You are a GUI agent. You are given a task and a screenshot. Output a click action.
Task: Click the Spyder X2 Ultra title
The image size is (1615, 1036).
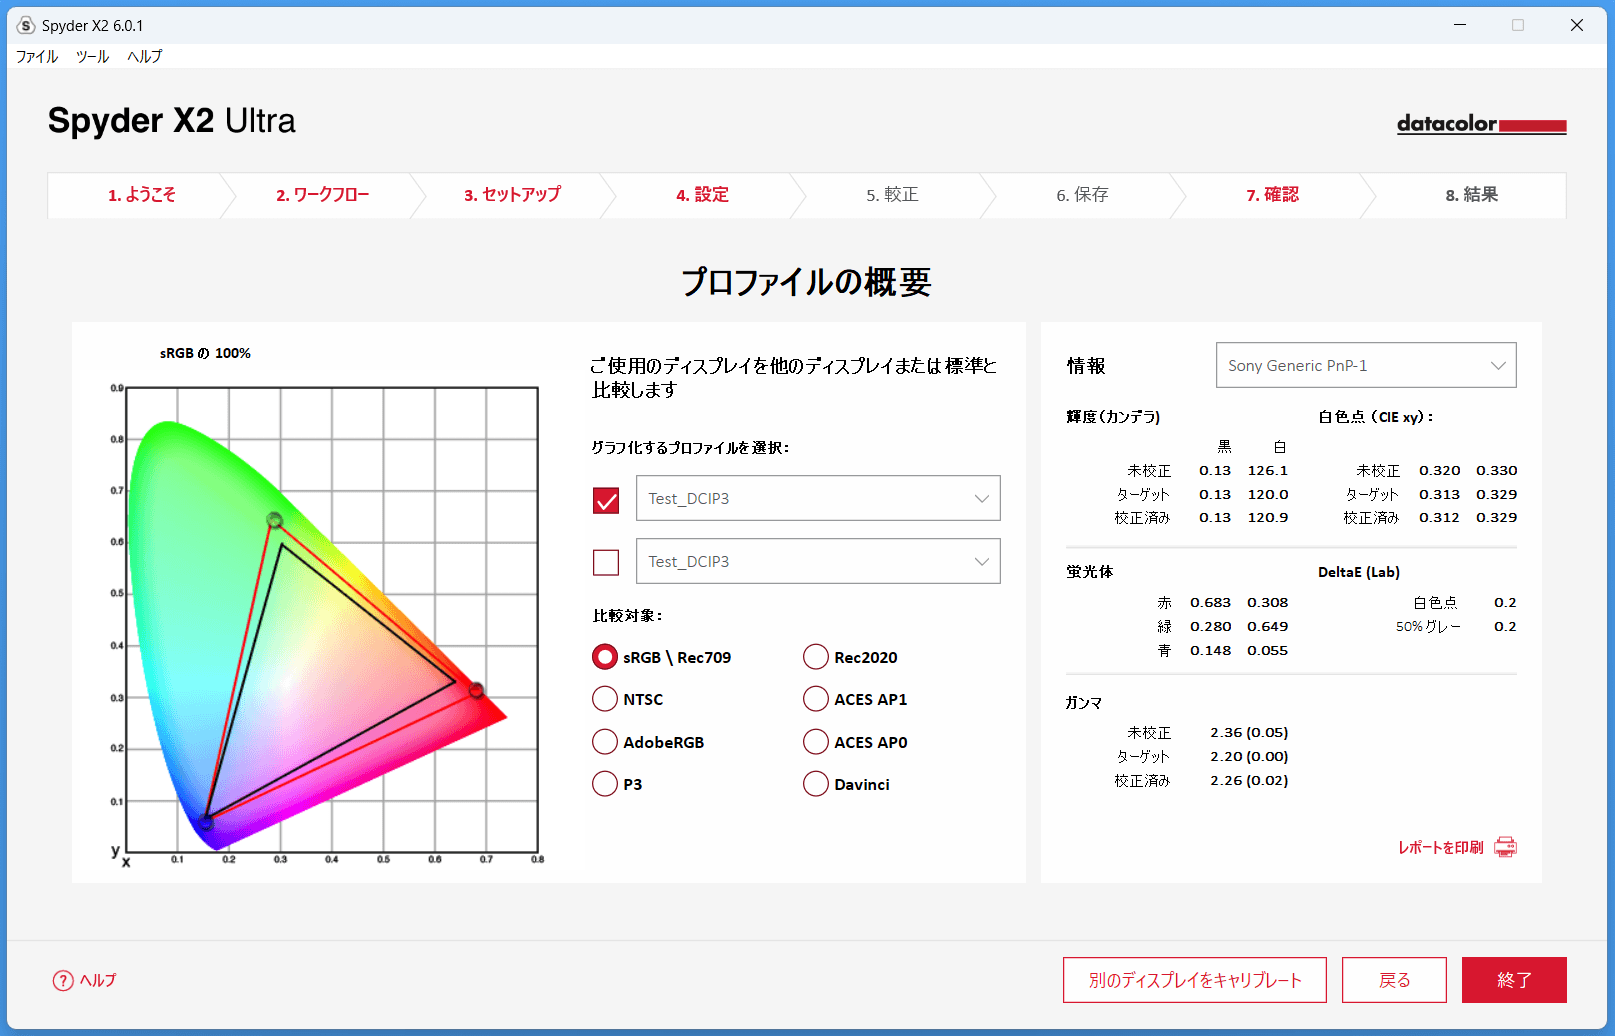click(x=172, y=121)
